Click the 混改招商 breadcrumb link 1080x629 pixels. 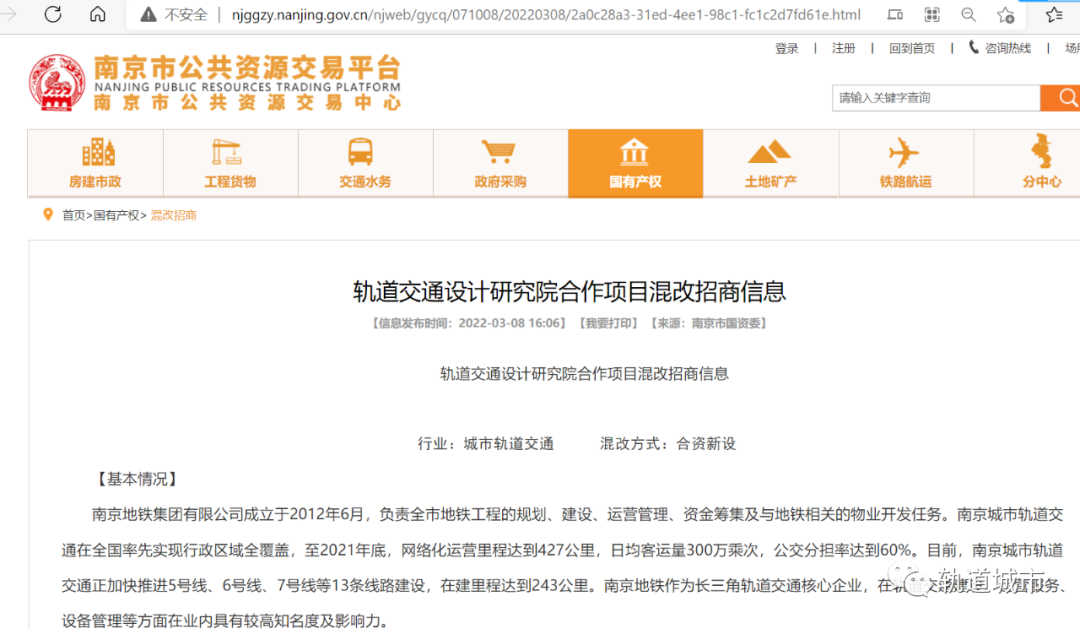174,216
